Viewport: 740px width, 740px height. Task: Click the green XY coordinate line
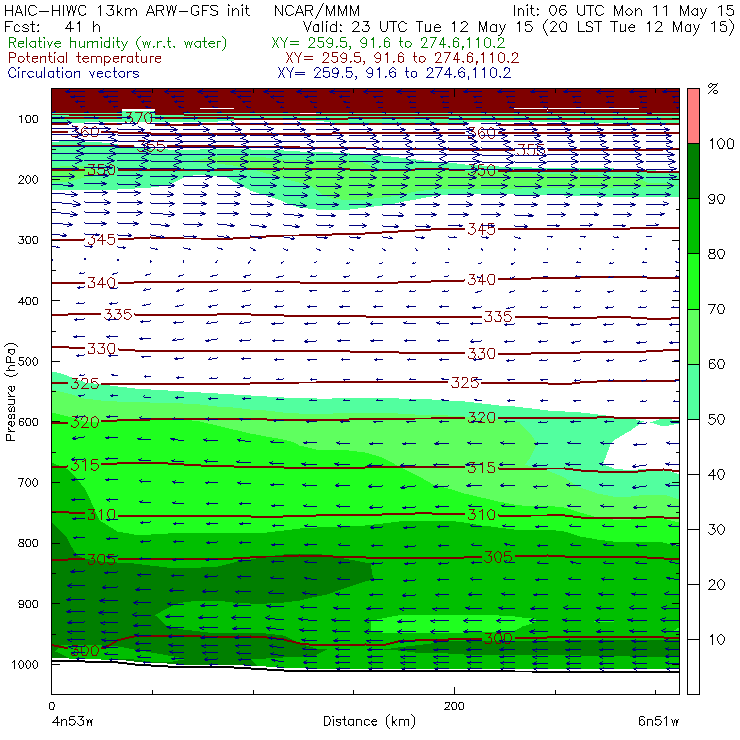388,43
